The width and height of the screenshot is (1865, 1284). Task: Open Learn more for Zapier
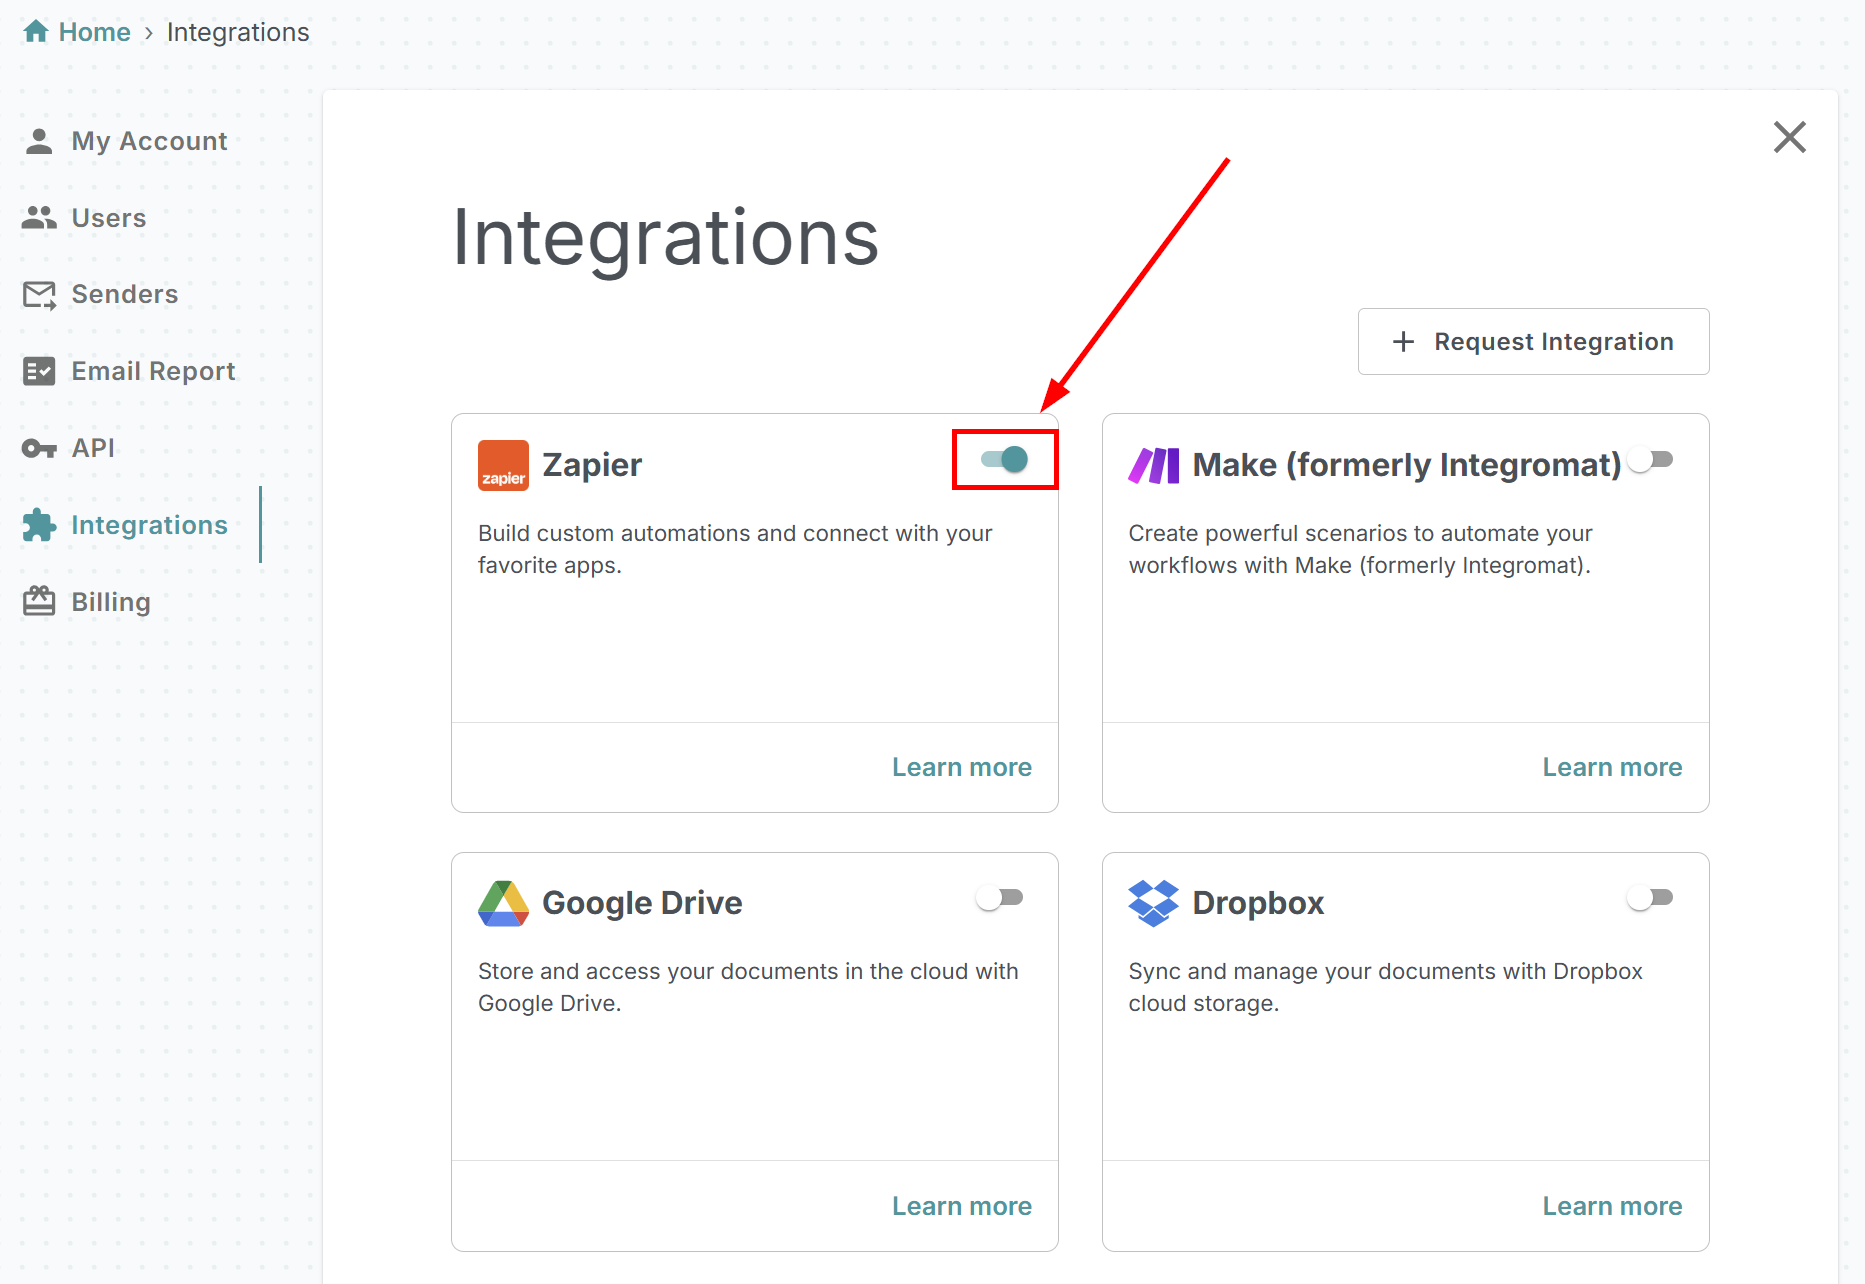click(x=961, y=766)
